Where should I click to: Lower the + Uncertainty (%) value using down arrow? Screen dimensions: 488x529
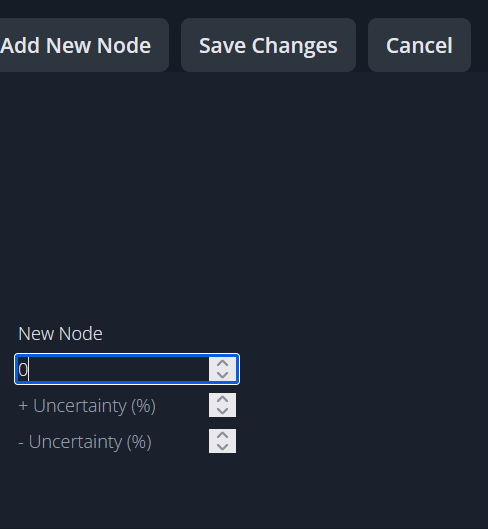coord(222,411)
